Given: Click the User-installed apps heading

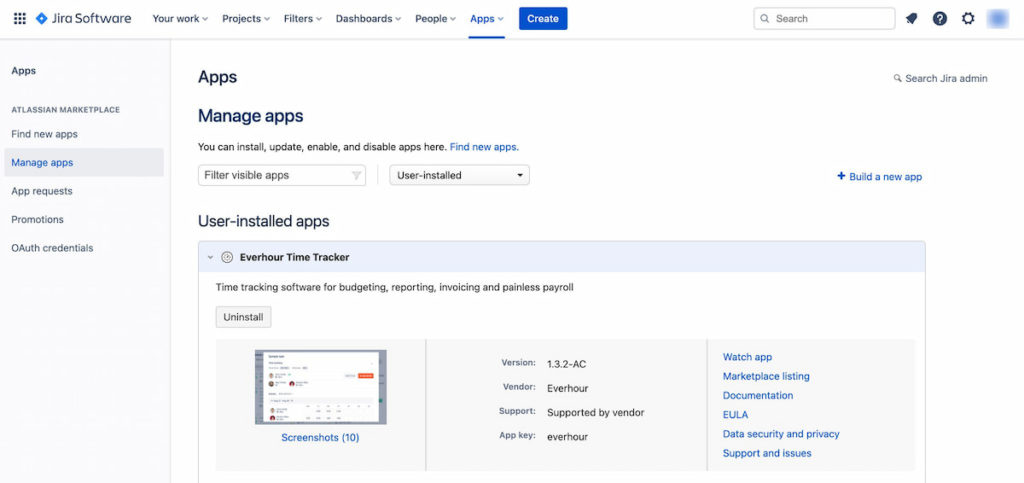Looking at the screenshot, I should click(x=263, y=221).
